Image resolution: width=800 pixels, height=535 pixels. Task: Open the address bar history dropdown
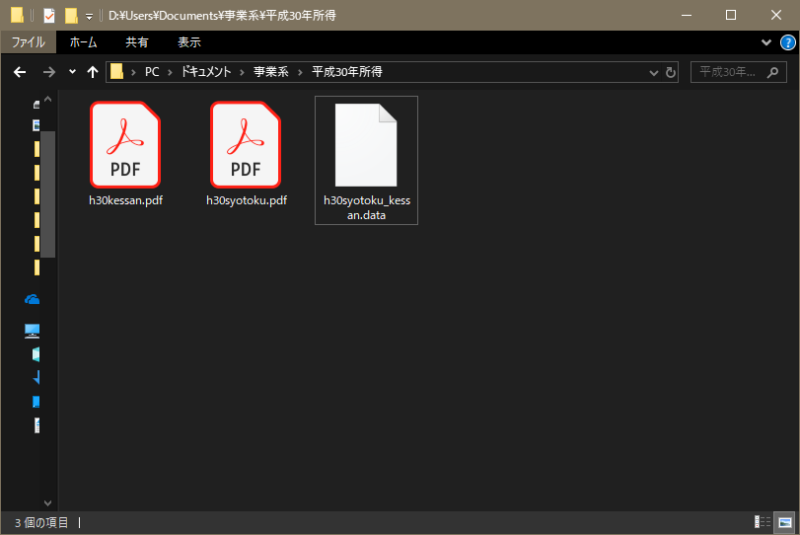click(654, 72)
